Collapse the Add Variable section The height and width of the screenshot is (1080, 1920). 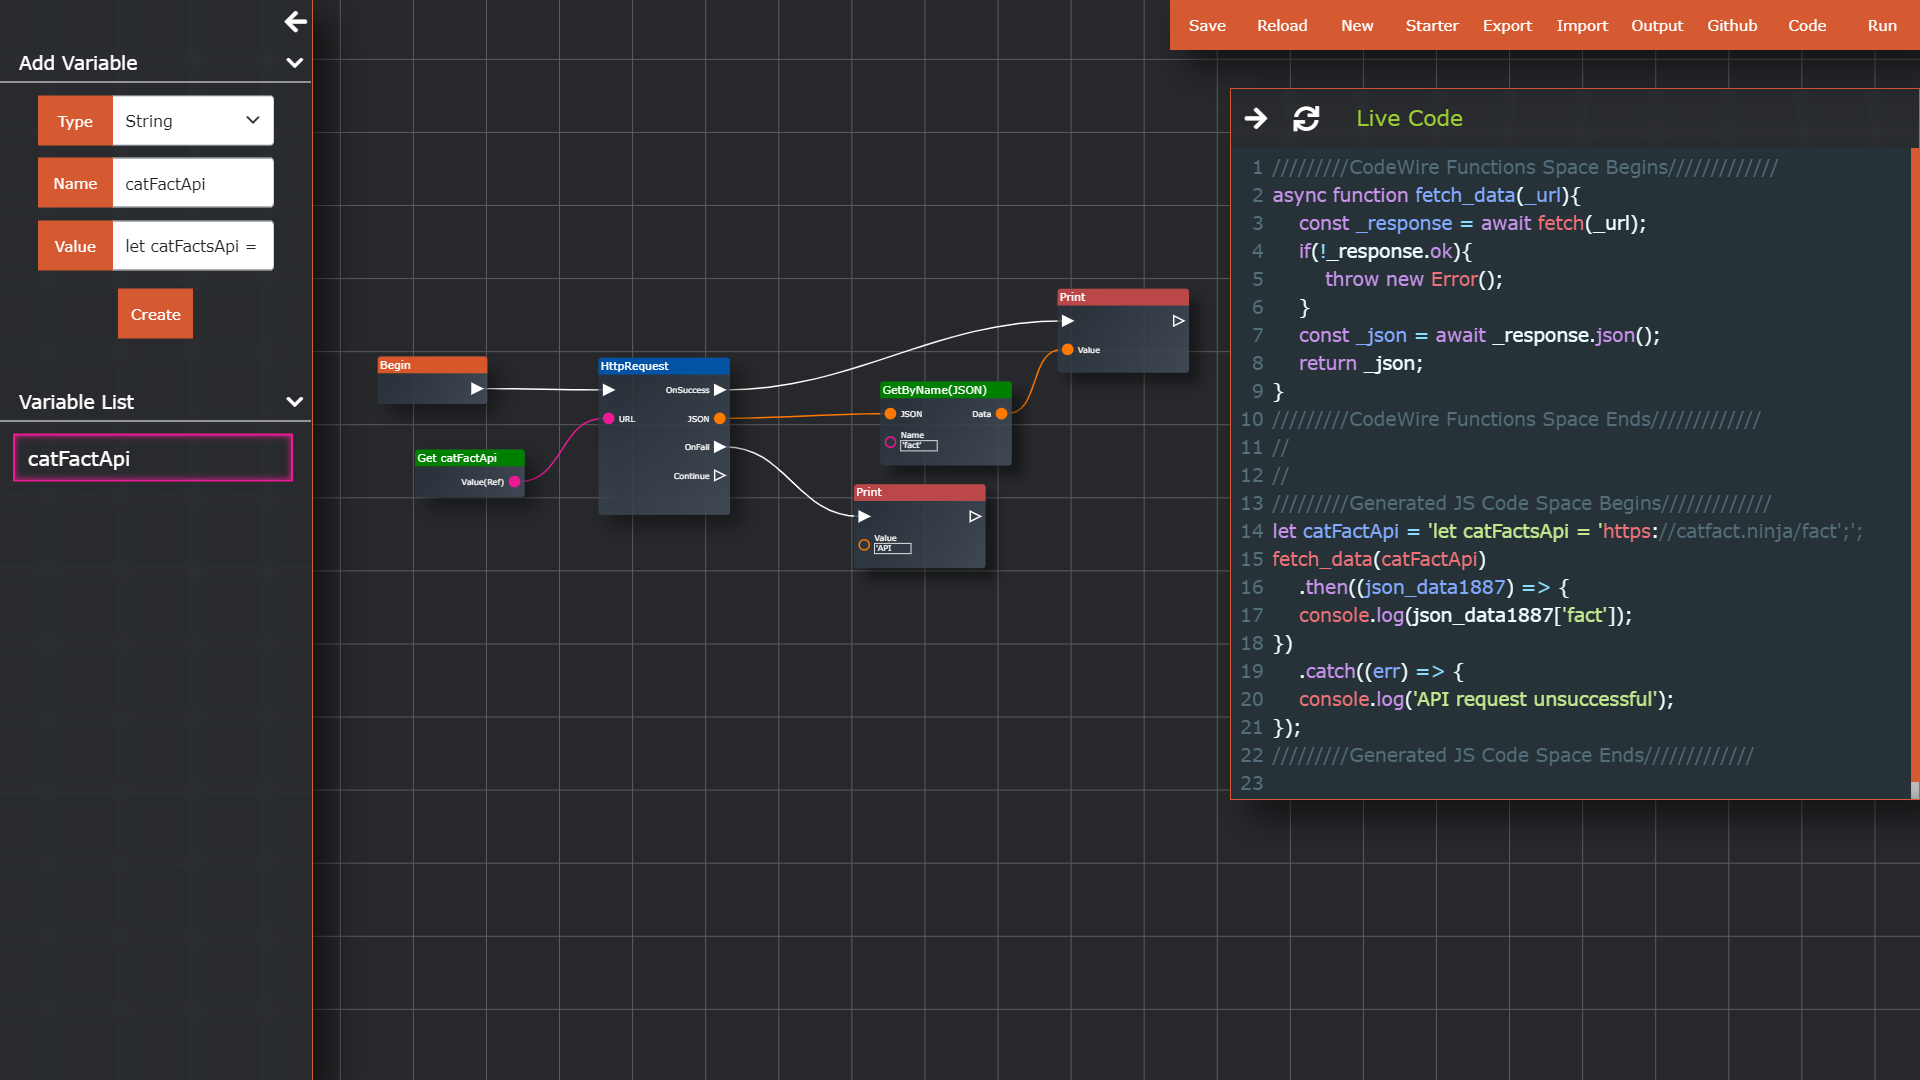pos(294,63)
